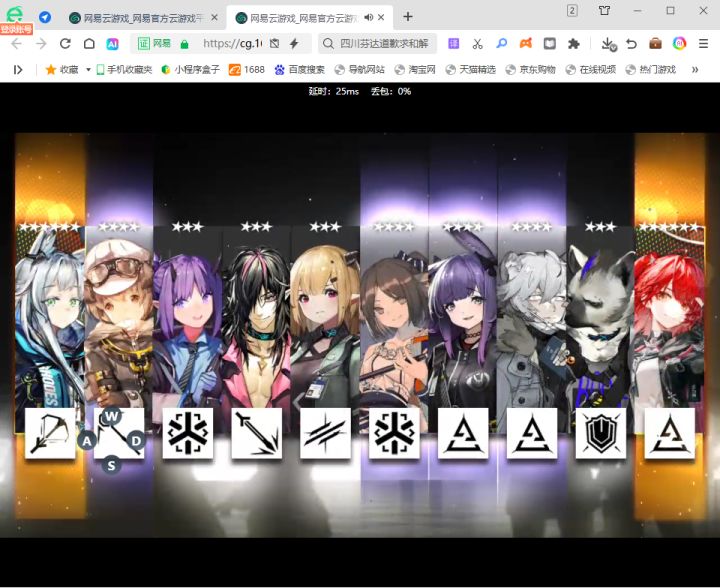Open 小程序盒子 bookmark

(191, 70)
